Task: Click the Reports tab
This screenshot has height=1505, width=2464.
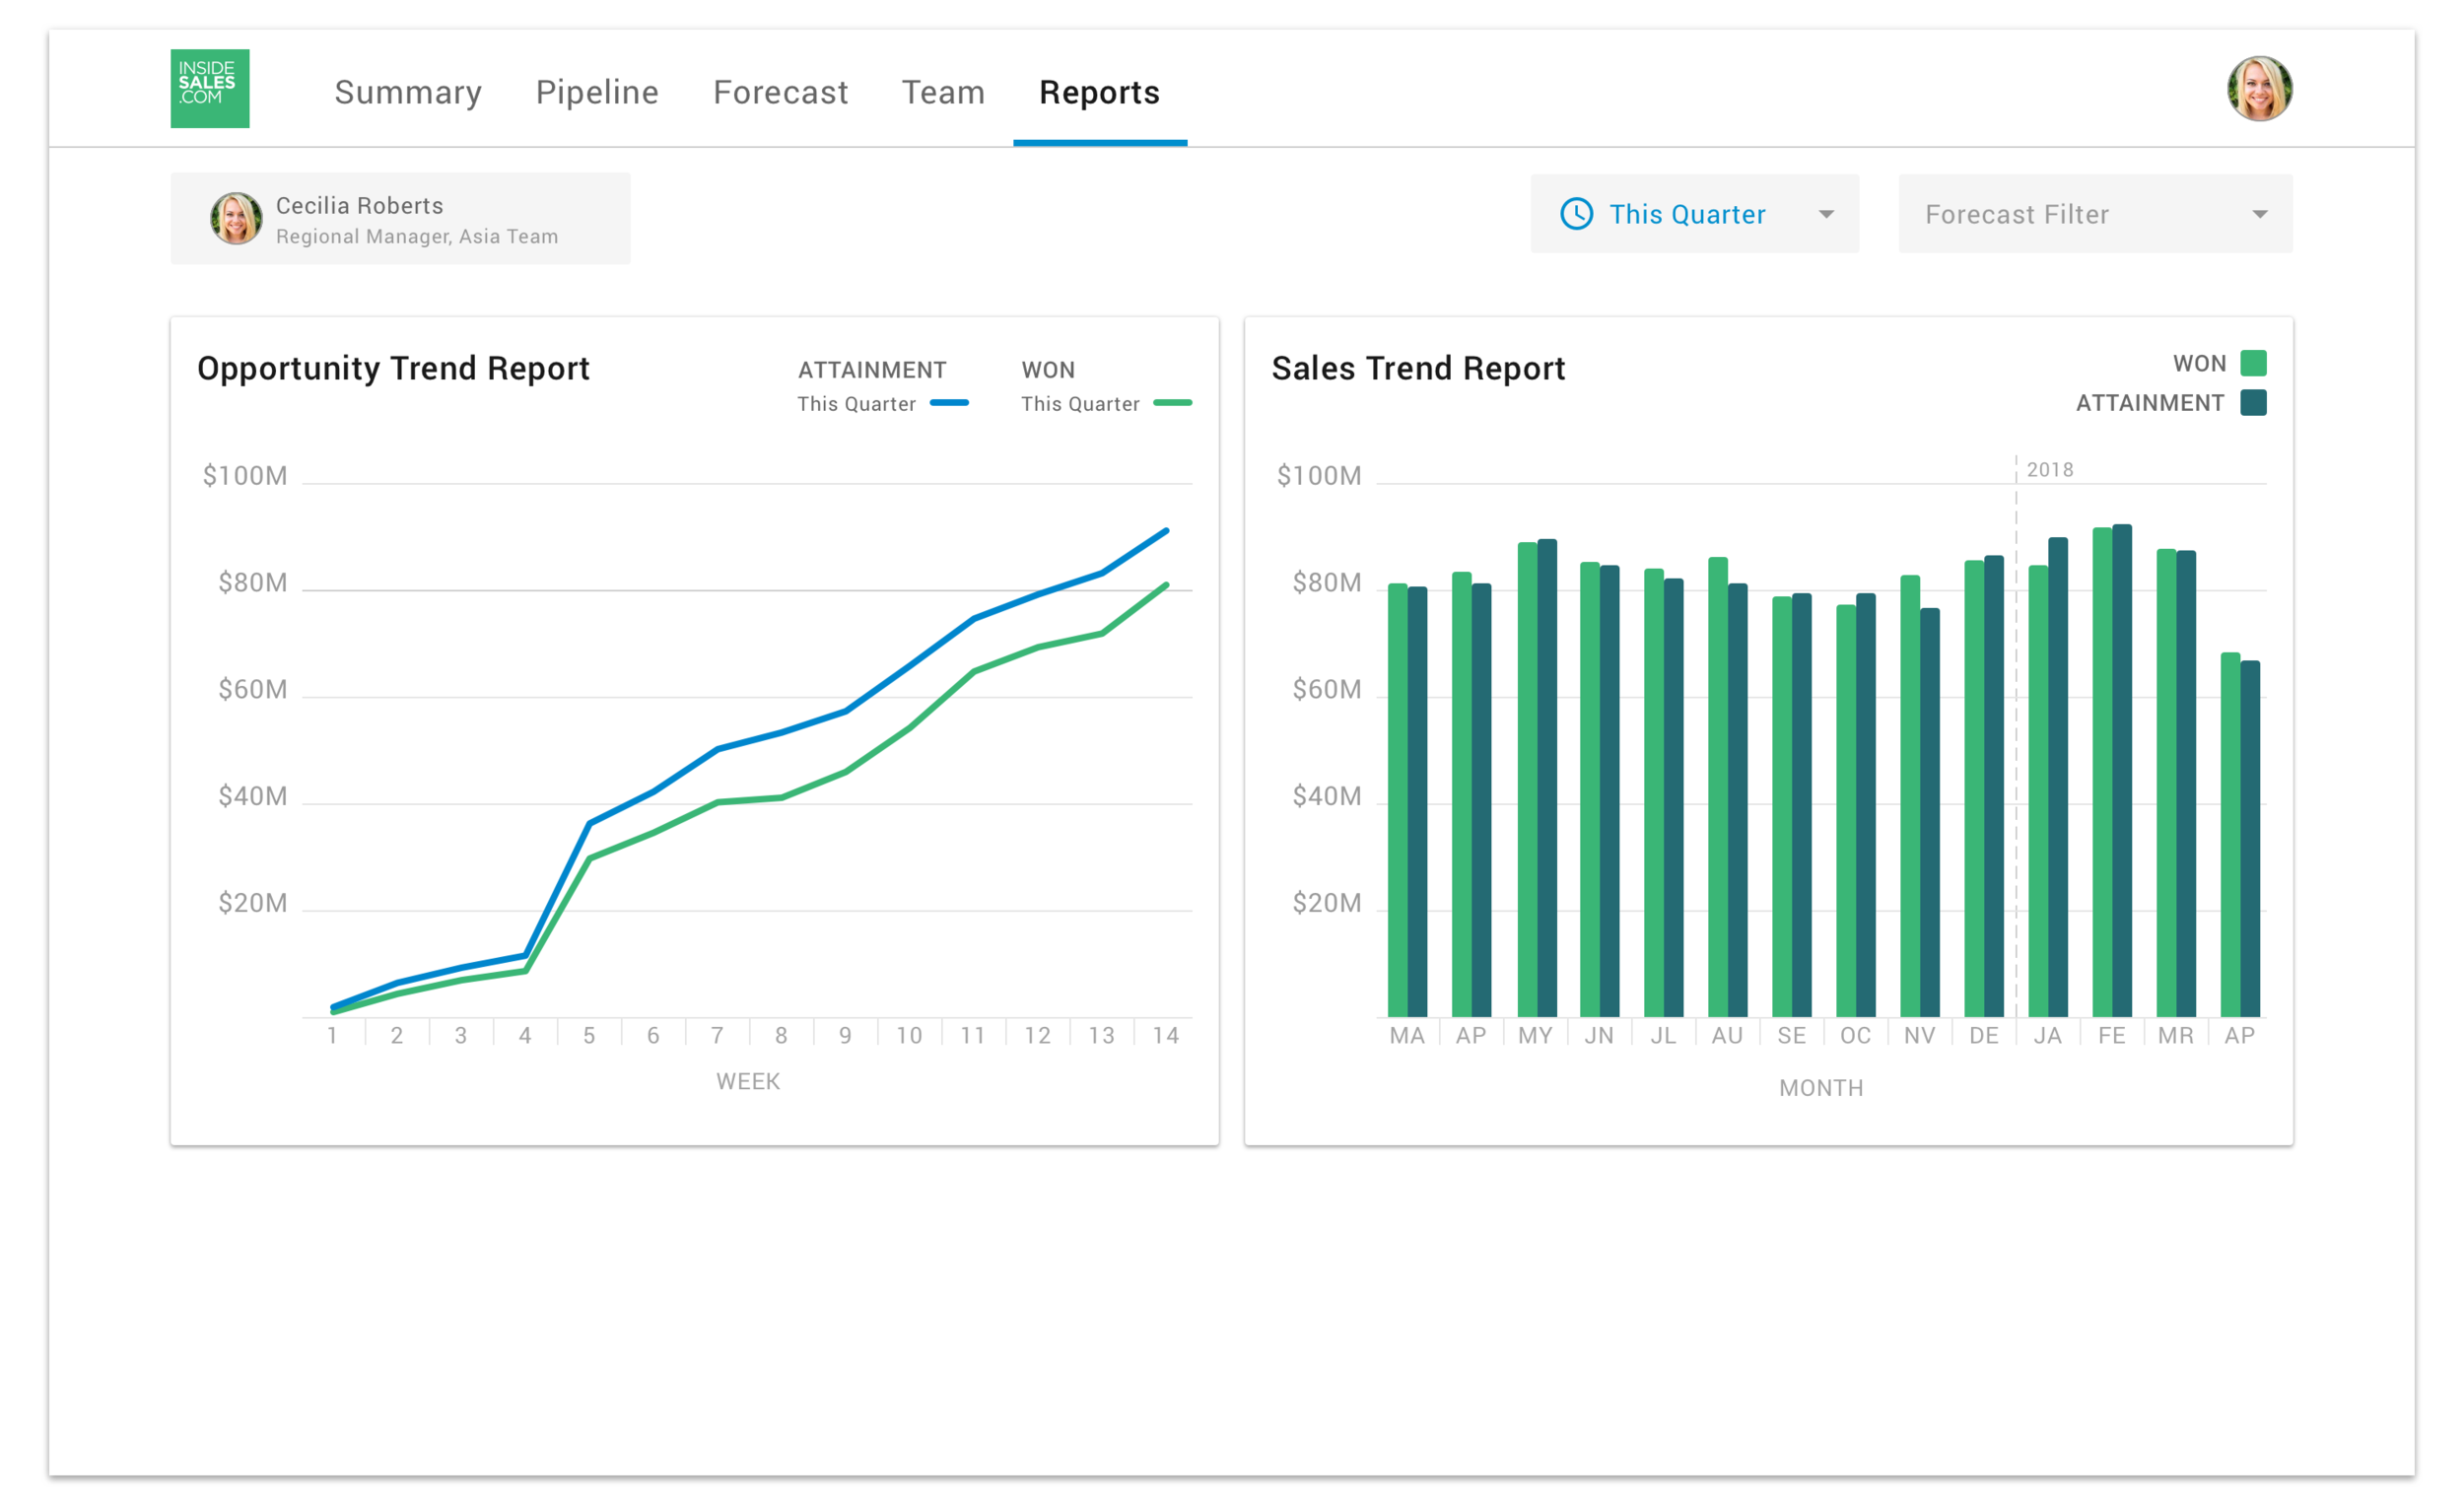Action: click(1099, 92)
